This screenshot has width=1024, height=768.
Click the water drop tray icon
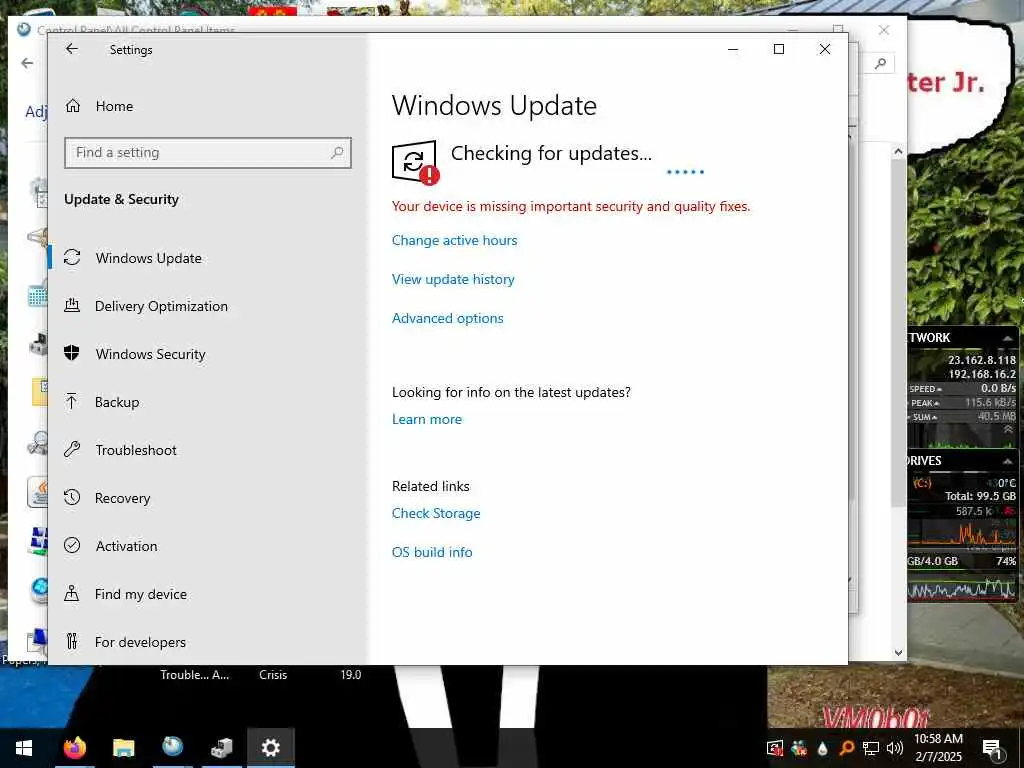[x=822, y=748]
